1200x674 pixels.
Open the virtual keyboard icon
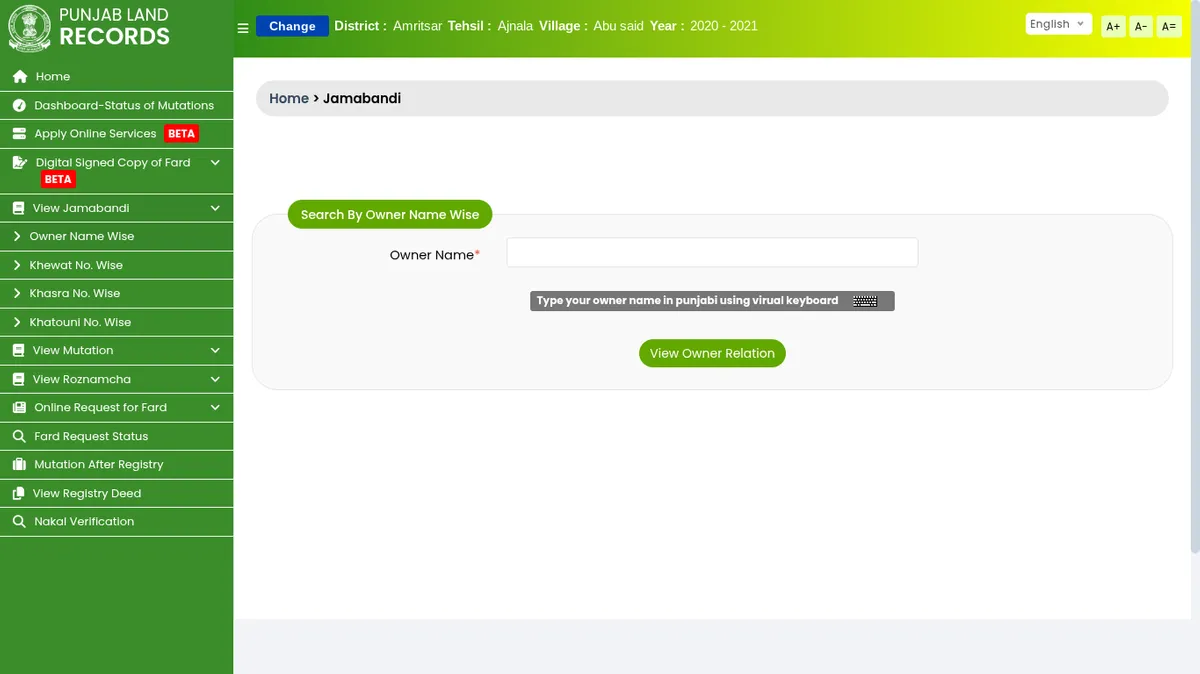point(865,301)
